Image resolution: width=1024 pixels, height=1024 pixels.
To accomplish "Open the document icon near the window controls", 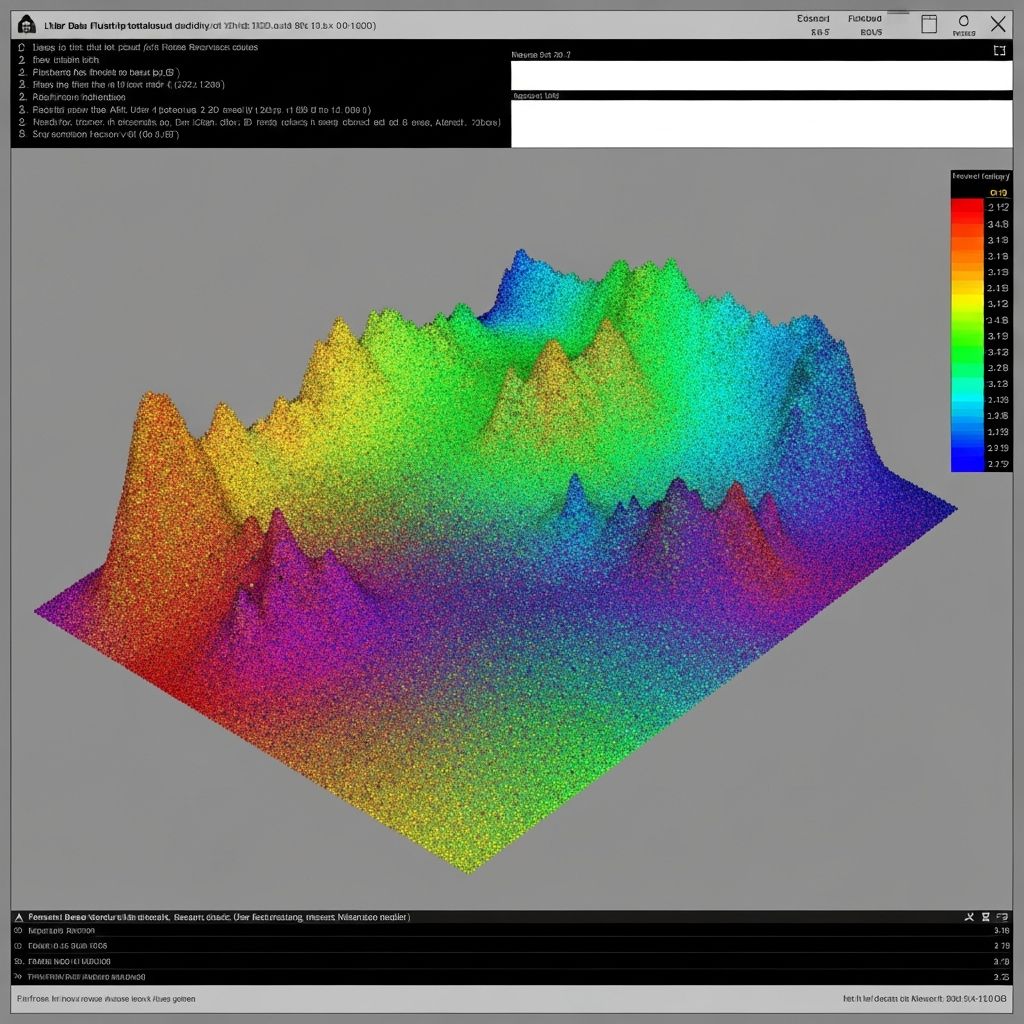I will tap(930, 24).
